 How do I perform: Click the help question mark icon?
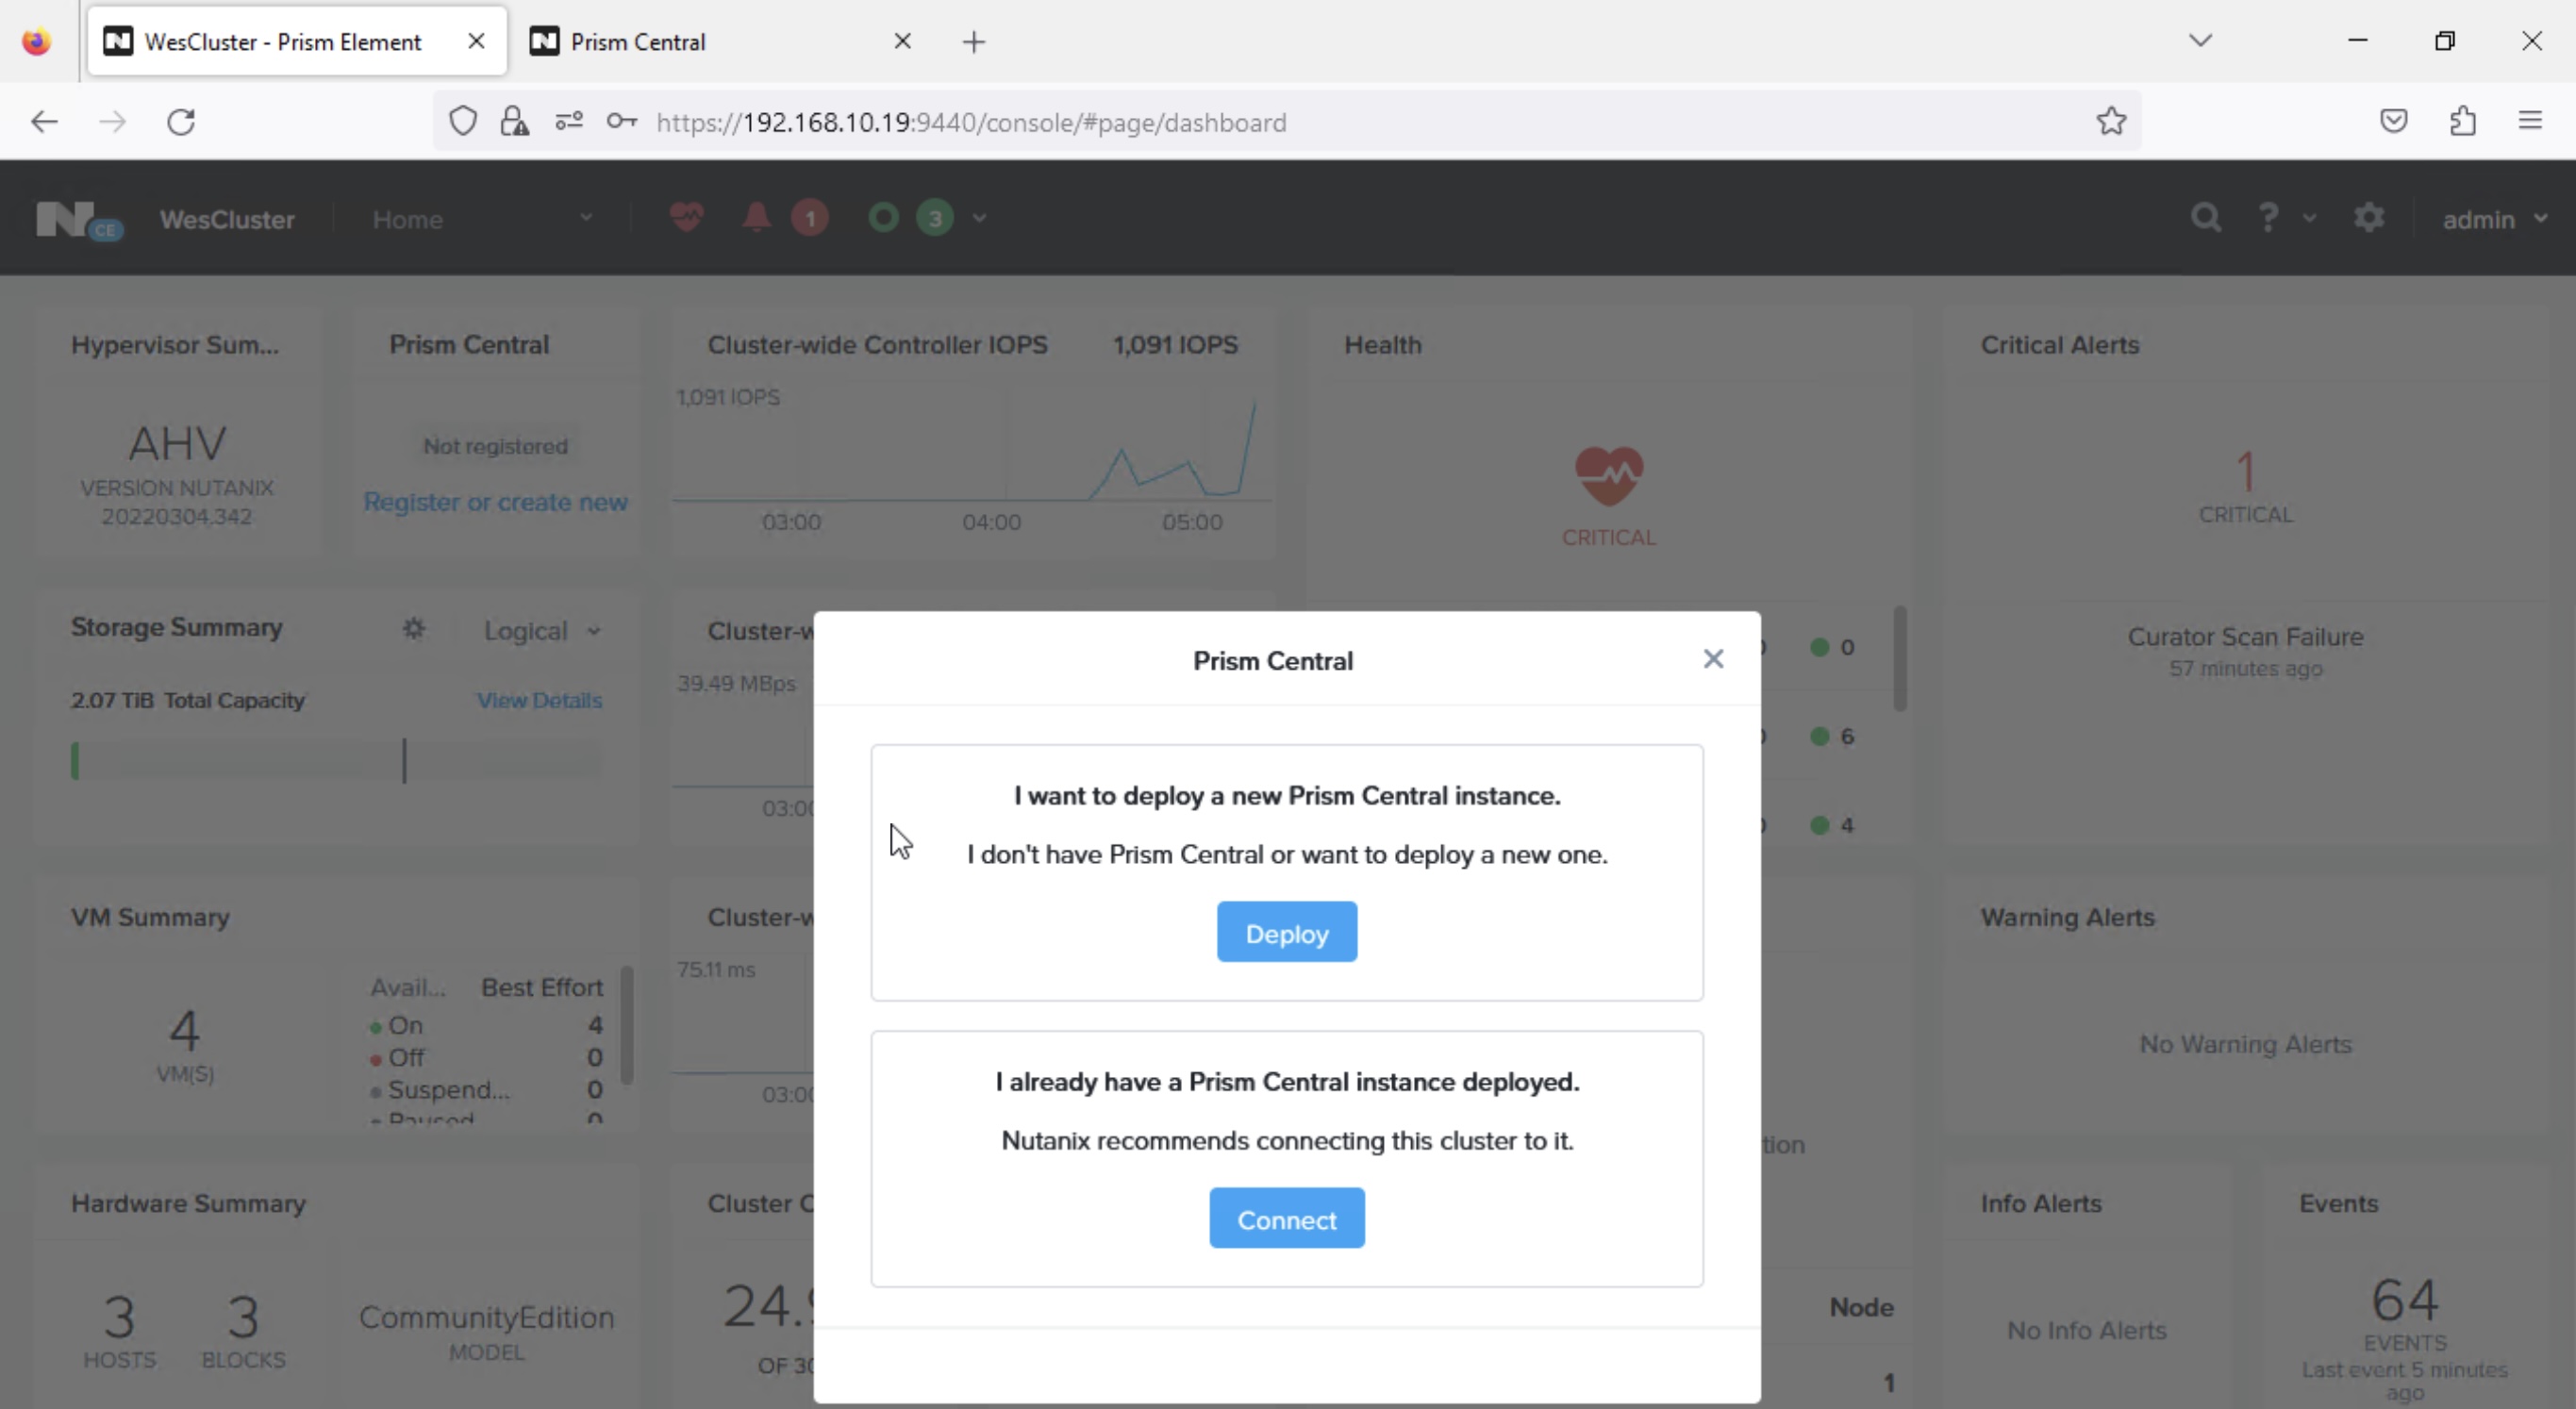[x=2268, y=218]
